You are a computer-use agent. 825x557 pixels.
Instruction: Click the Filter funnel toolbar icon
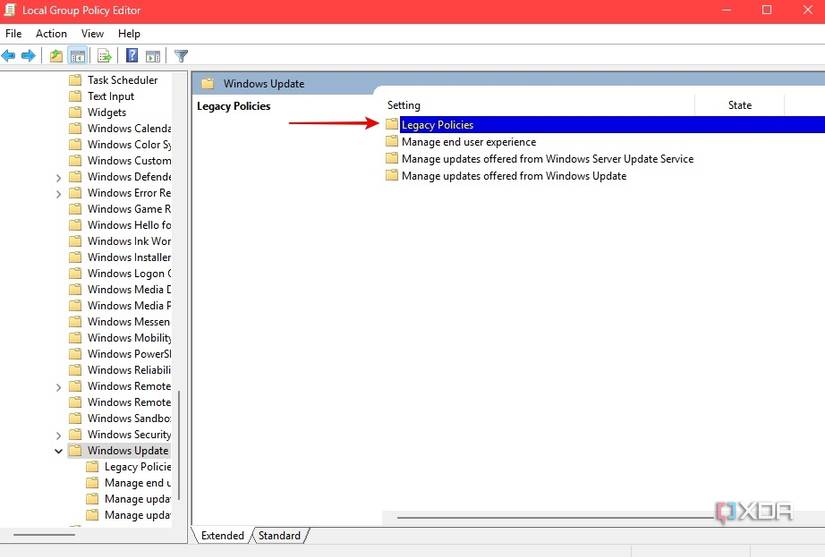coord(181,55)
